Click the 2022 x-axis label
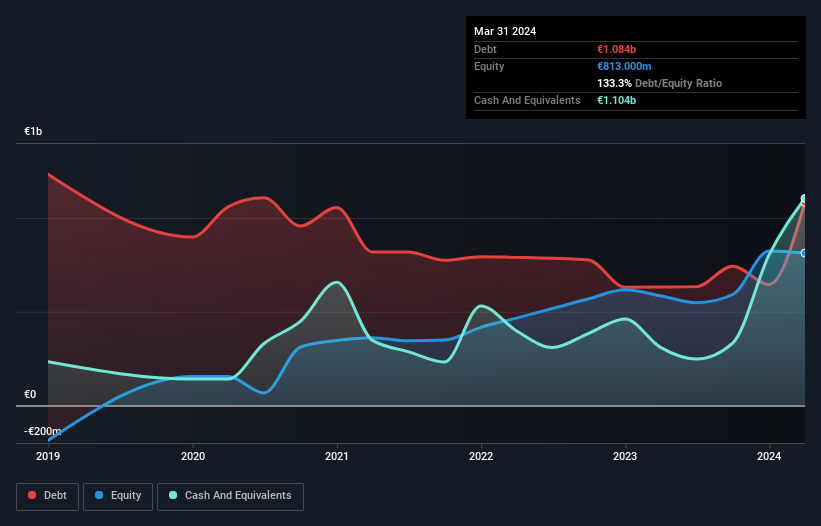The width and height of the screenshot is (821, 526). (x=481, y=456)
